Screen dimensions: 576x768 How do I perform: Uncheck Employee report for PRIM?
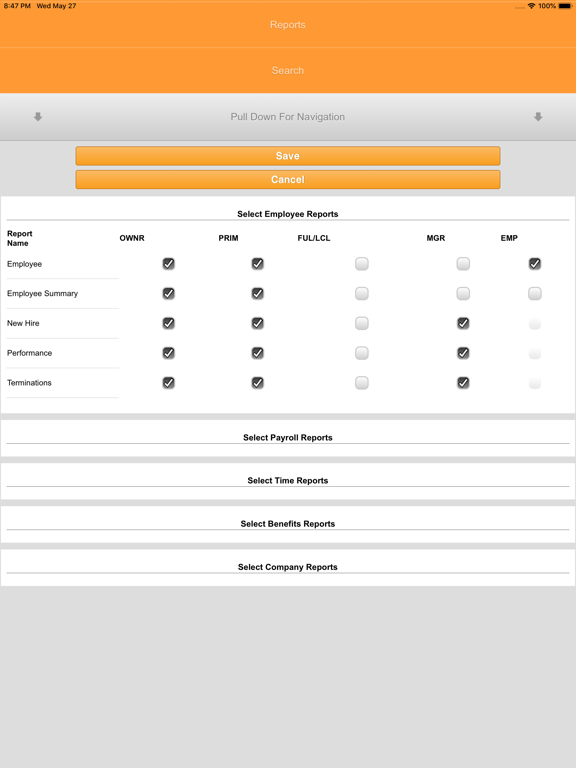coord(258,264)
